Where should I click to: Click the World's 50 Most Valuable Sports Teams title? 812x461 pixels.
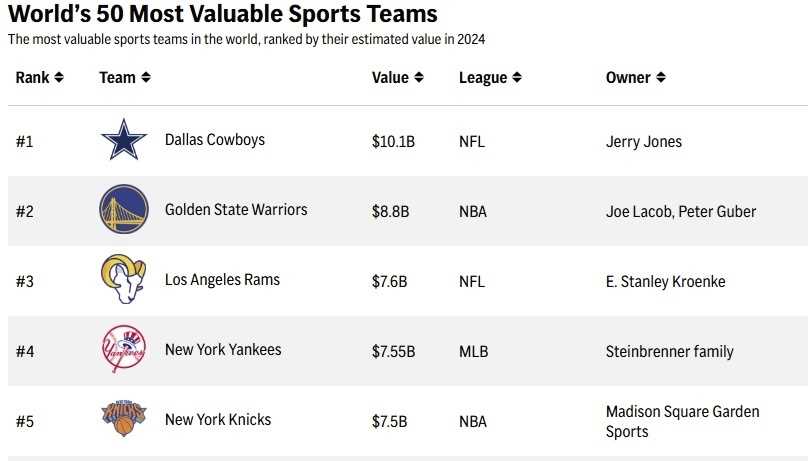coord(223,15)
